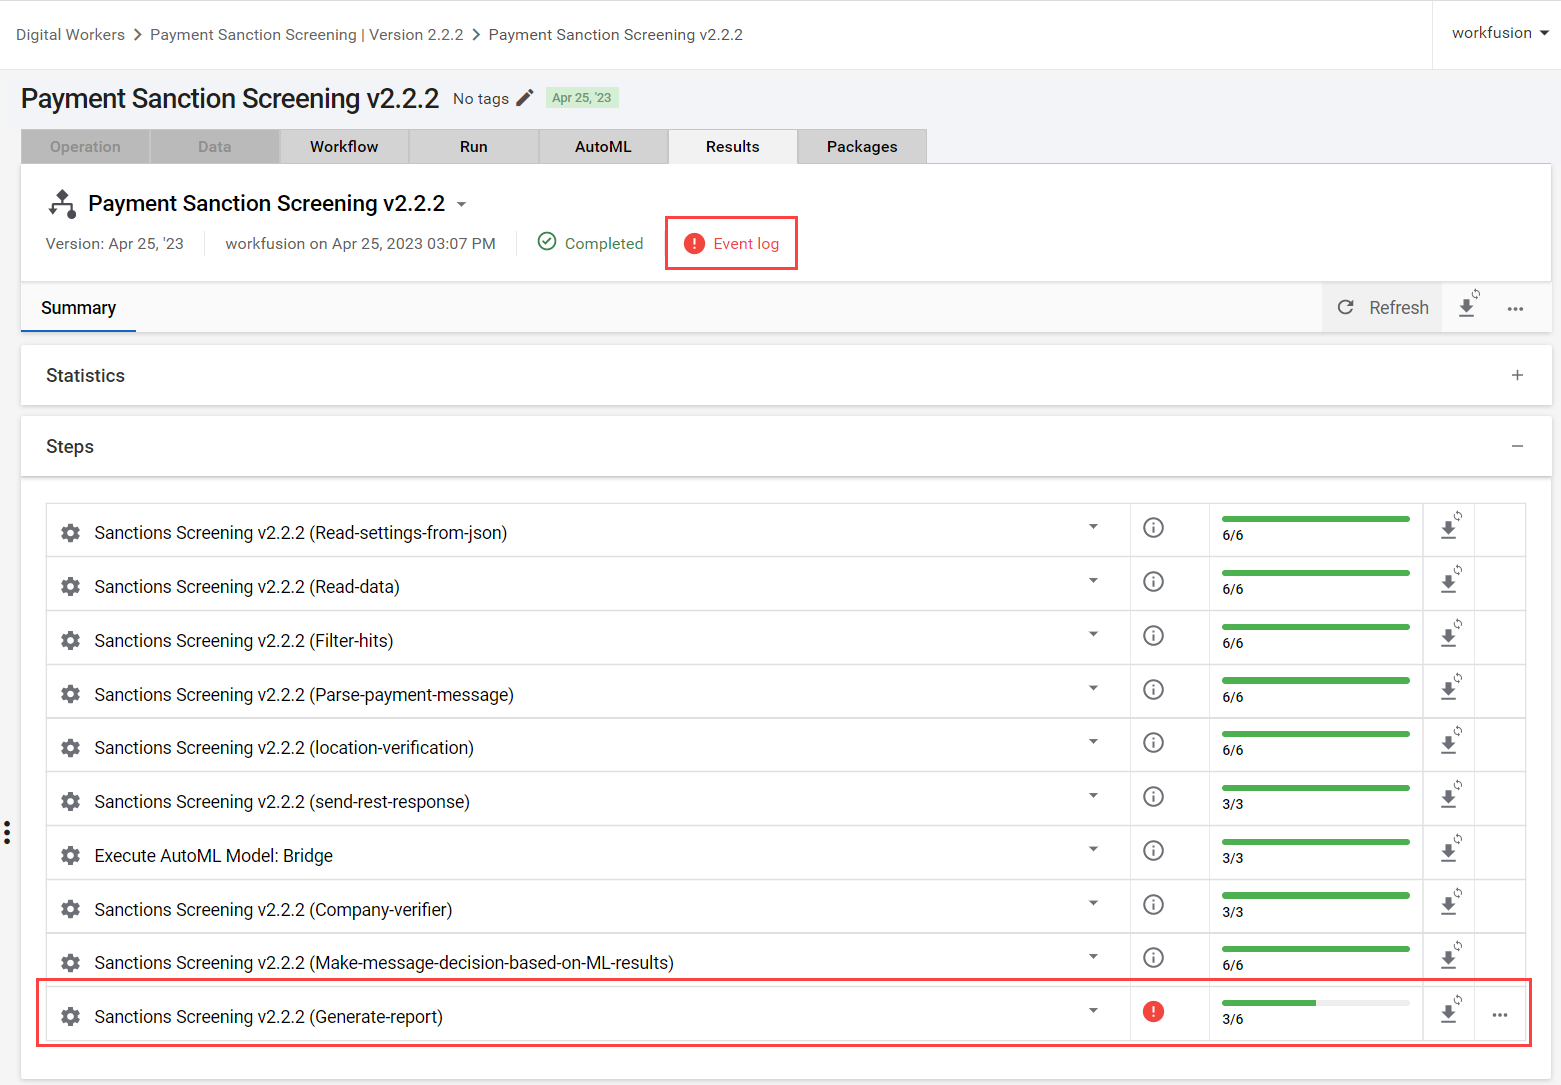Select the Summary tab
The image size is (1561, 1085).
coord(78,308)
